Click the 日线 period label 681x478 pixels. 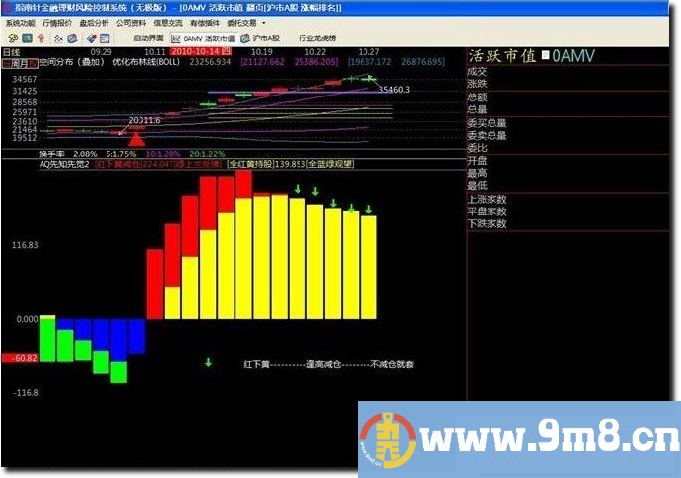coord(12,52)
